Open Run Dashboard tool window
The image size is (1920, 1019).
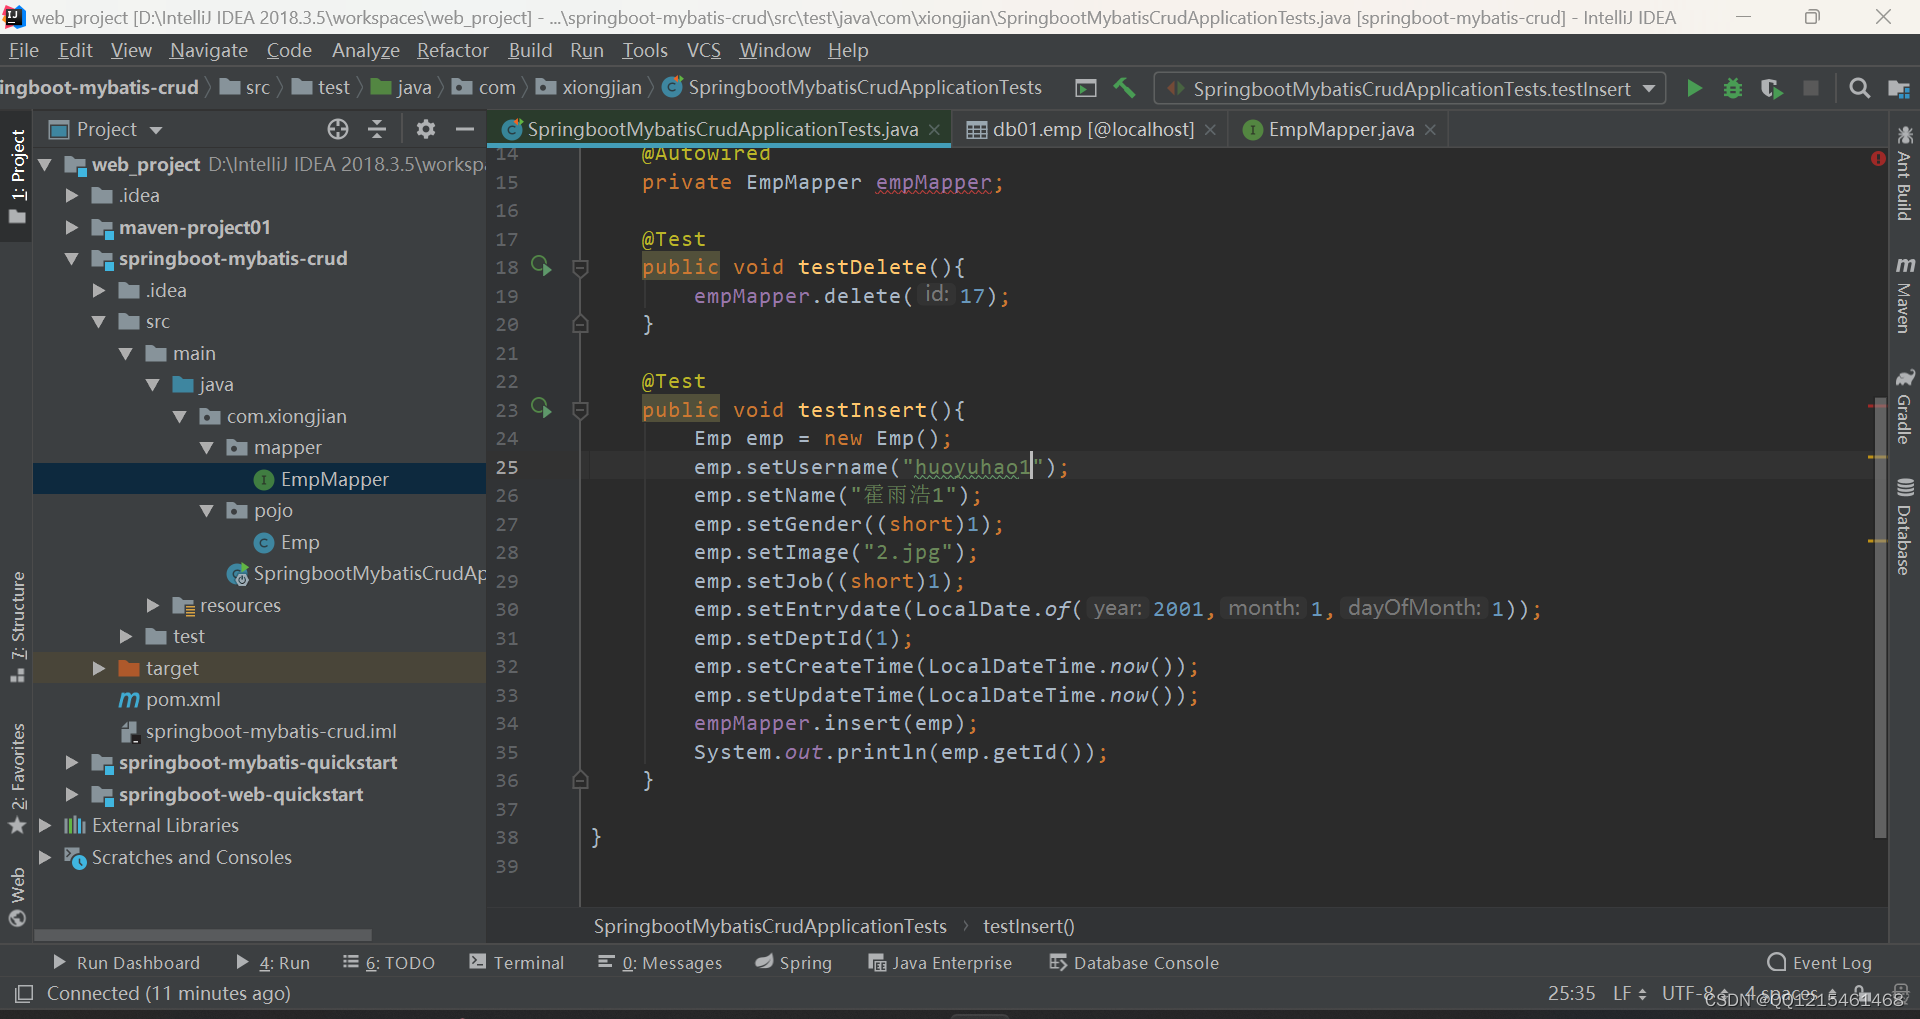[126, 962]
